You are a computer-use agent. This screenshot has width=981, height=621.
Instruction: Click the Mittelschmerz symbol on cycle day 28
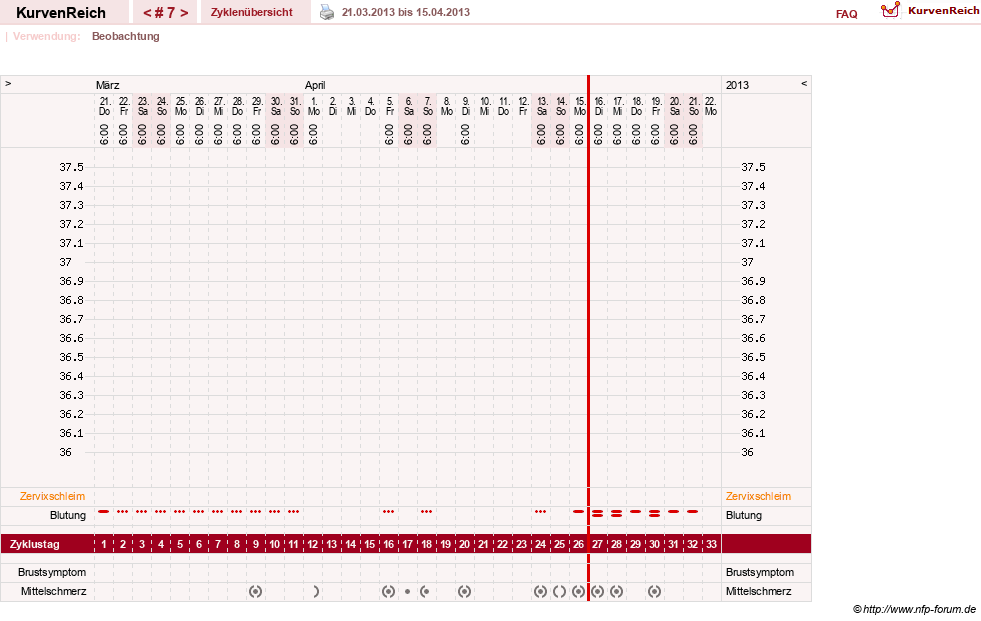[x=616, y=591]
